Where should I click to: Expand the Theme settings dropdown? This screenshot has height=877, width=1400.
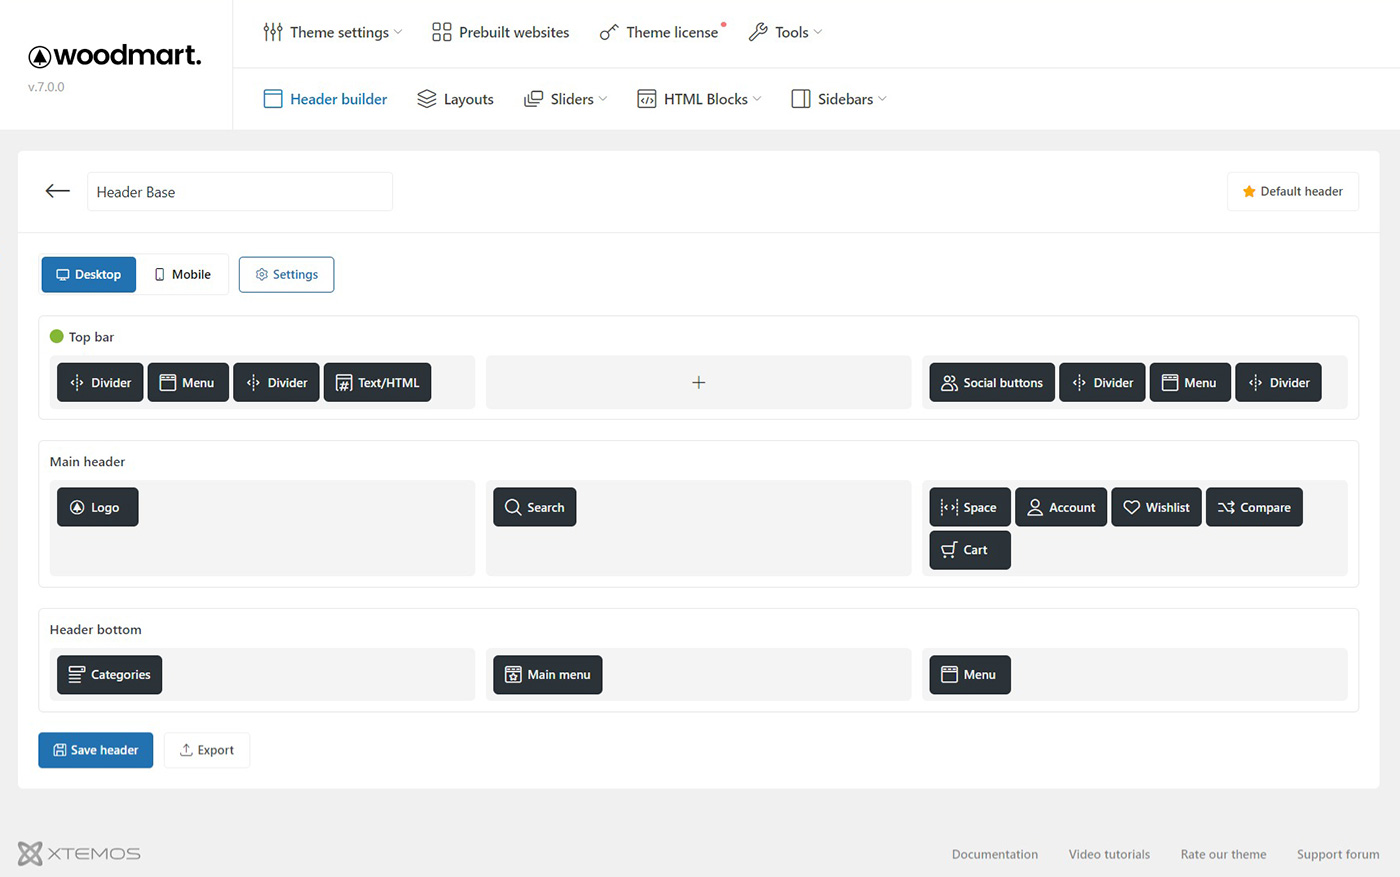tap(332, 32)
